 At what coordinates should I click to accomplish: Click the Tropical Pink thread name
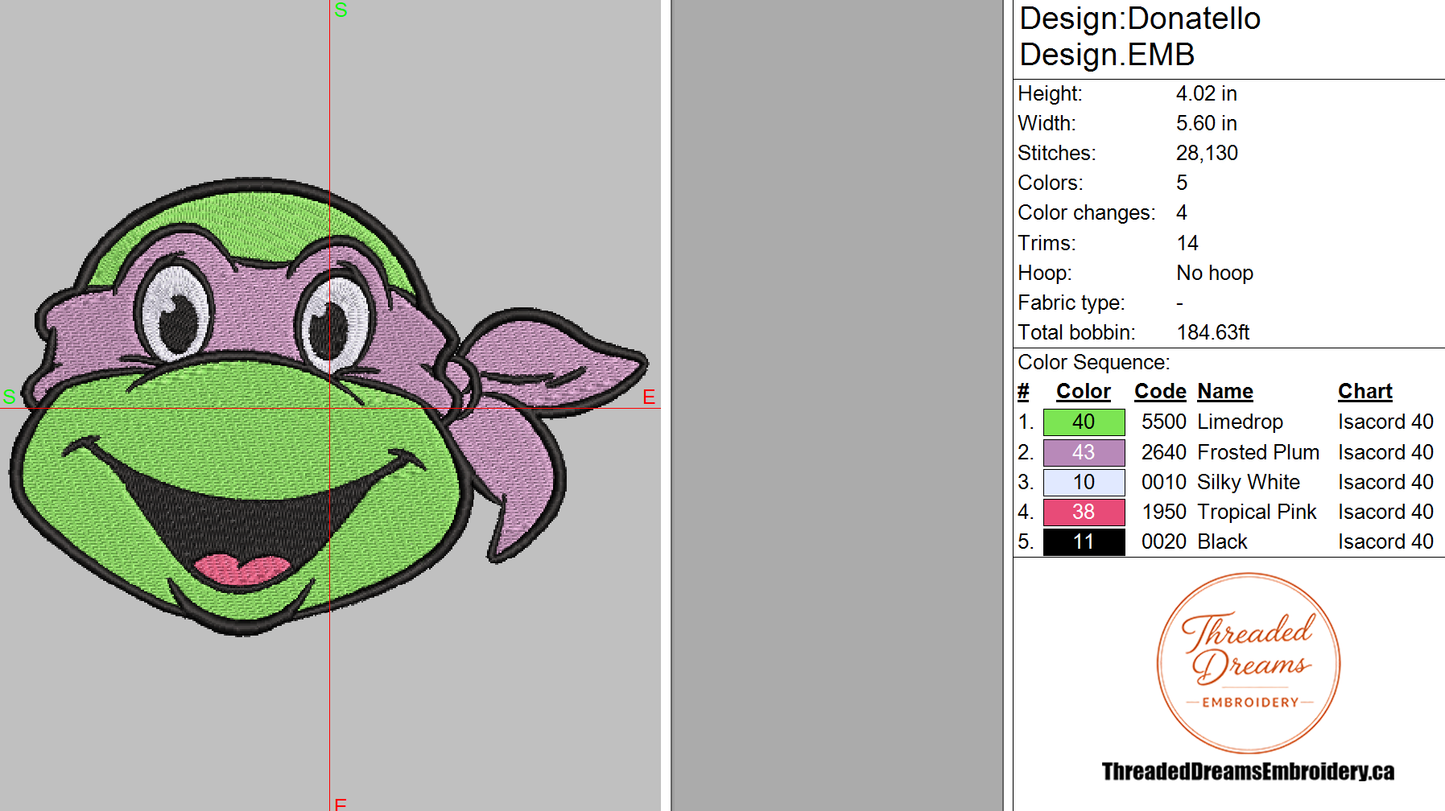click(1257, 512)
